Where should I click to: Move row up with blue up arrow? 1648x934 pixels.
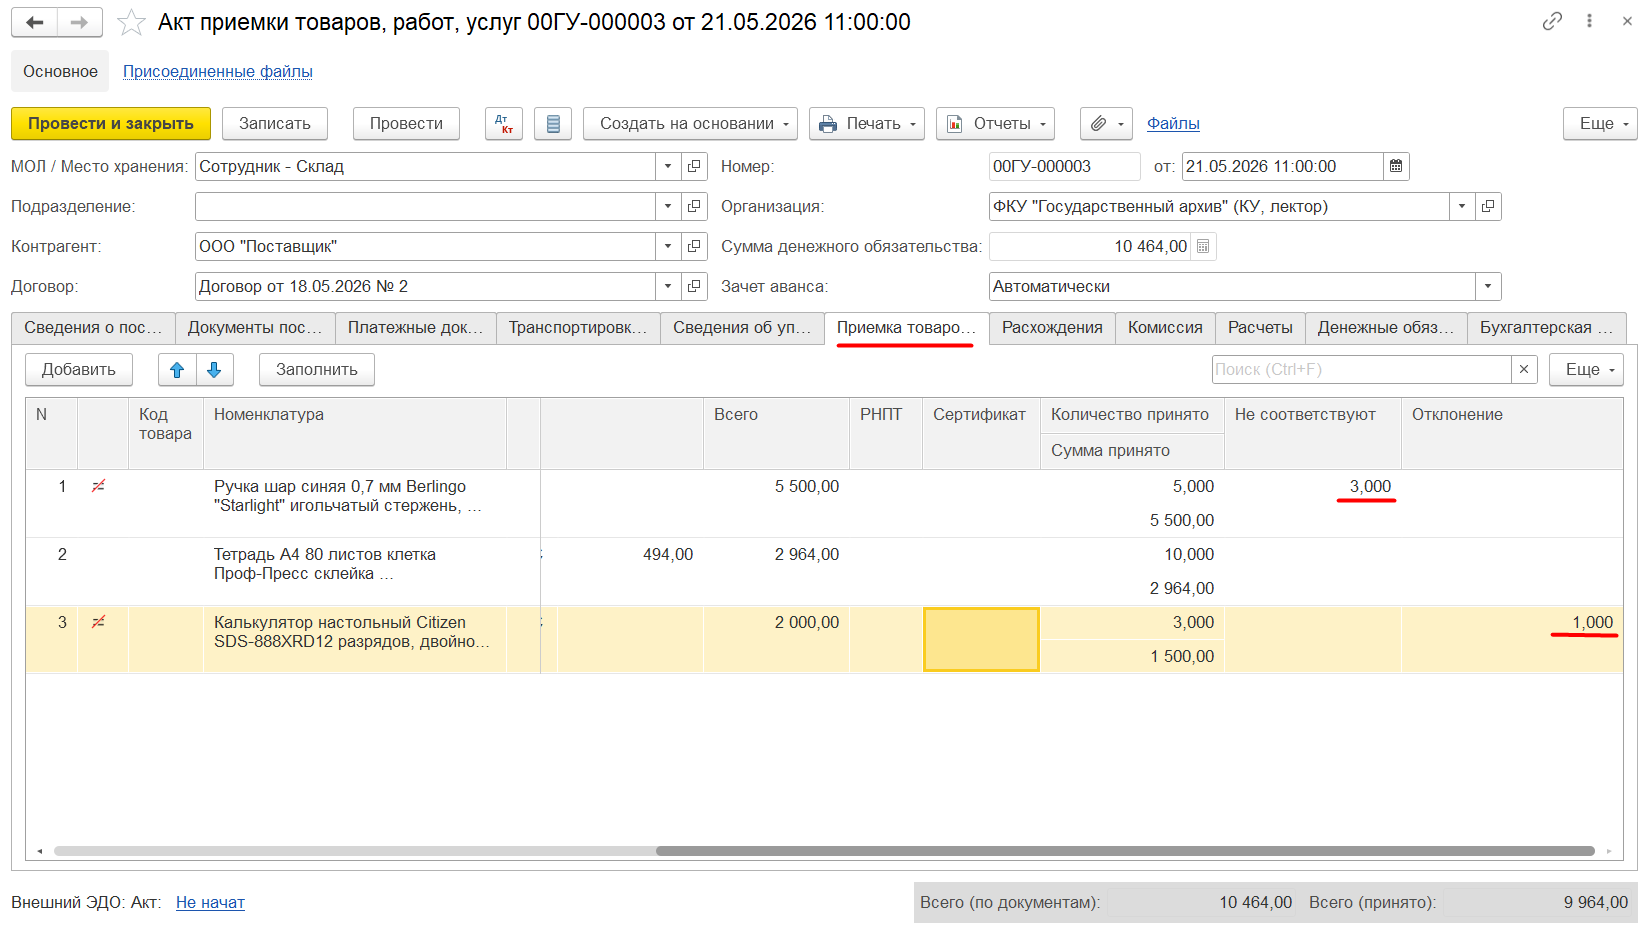[x=177, y=369]
